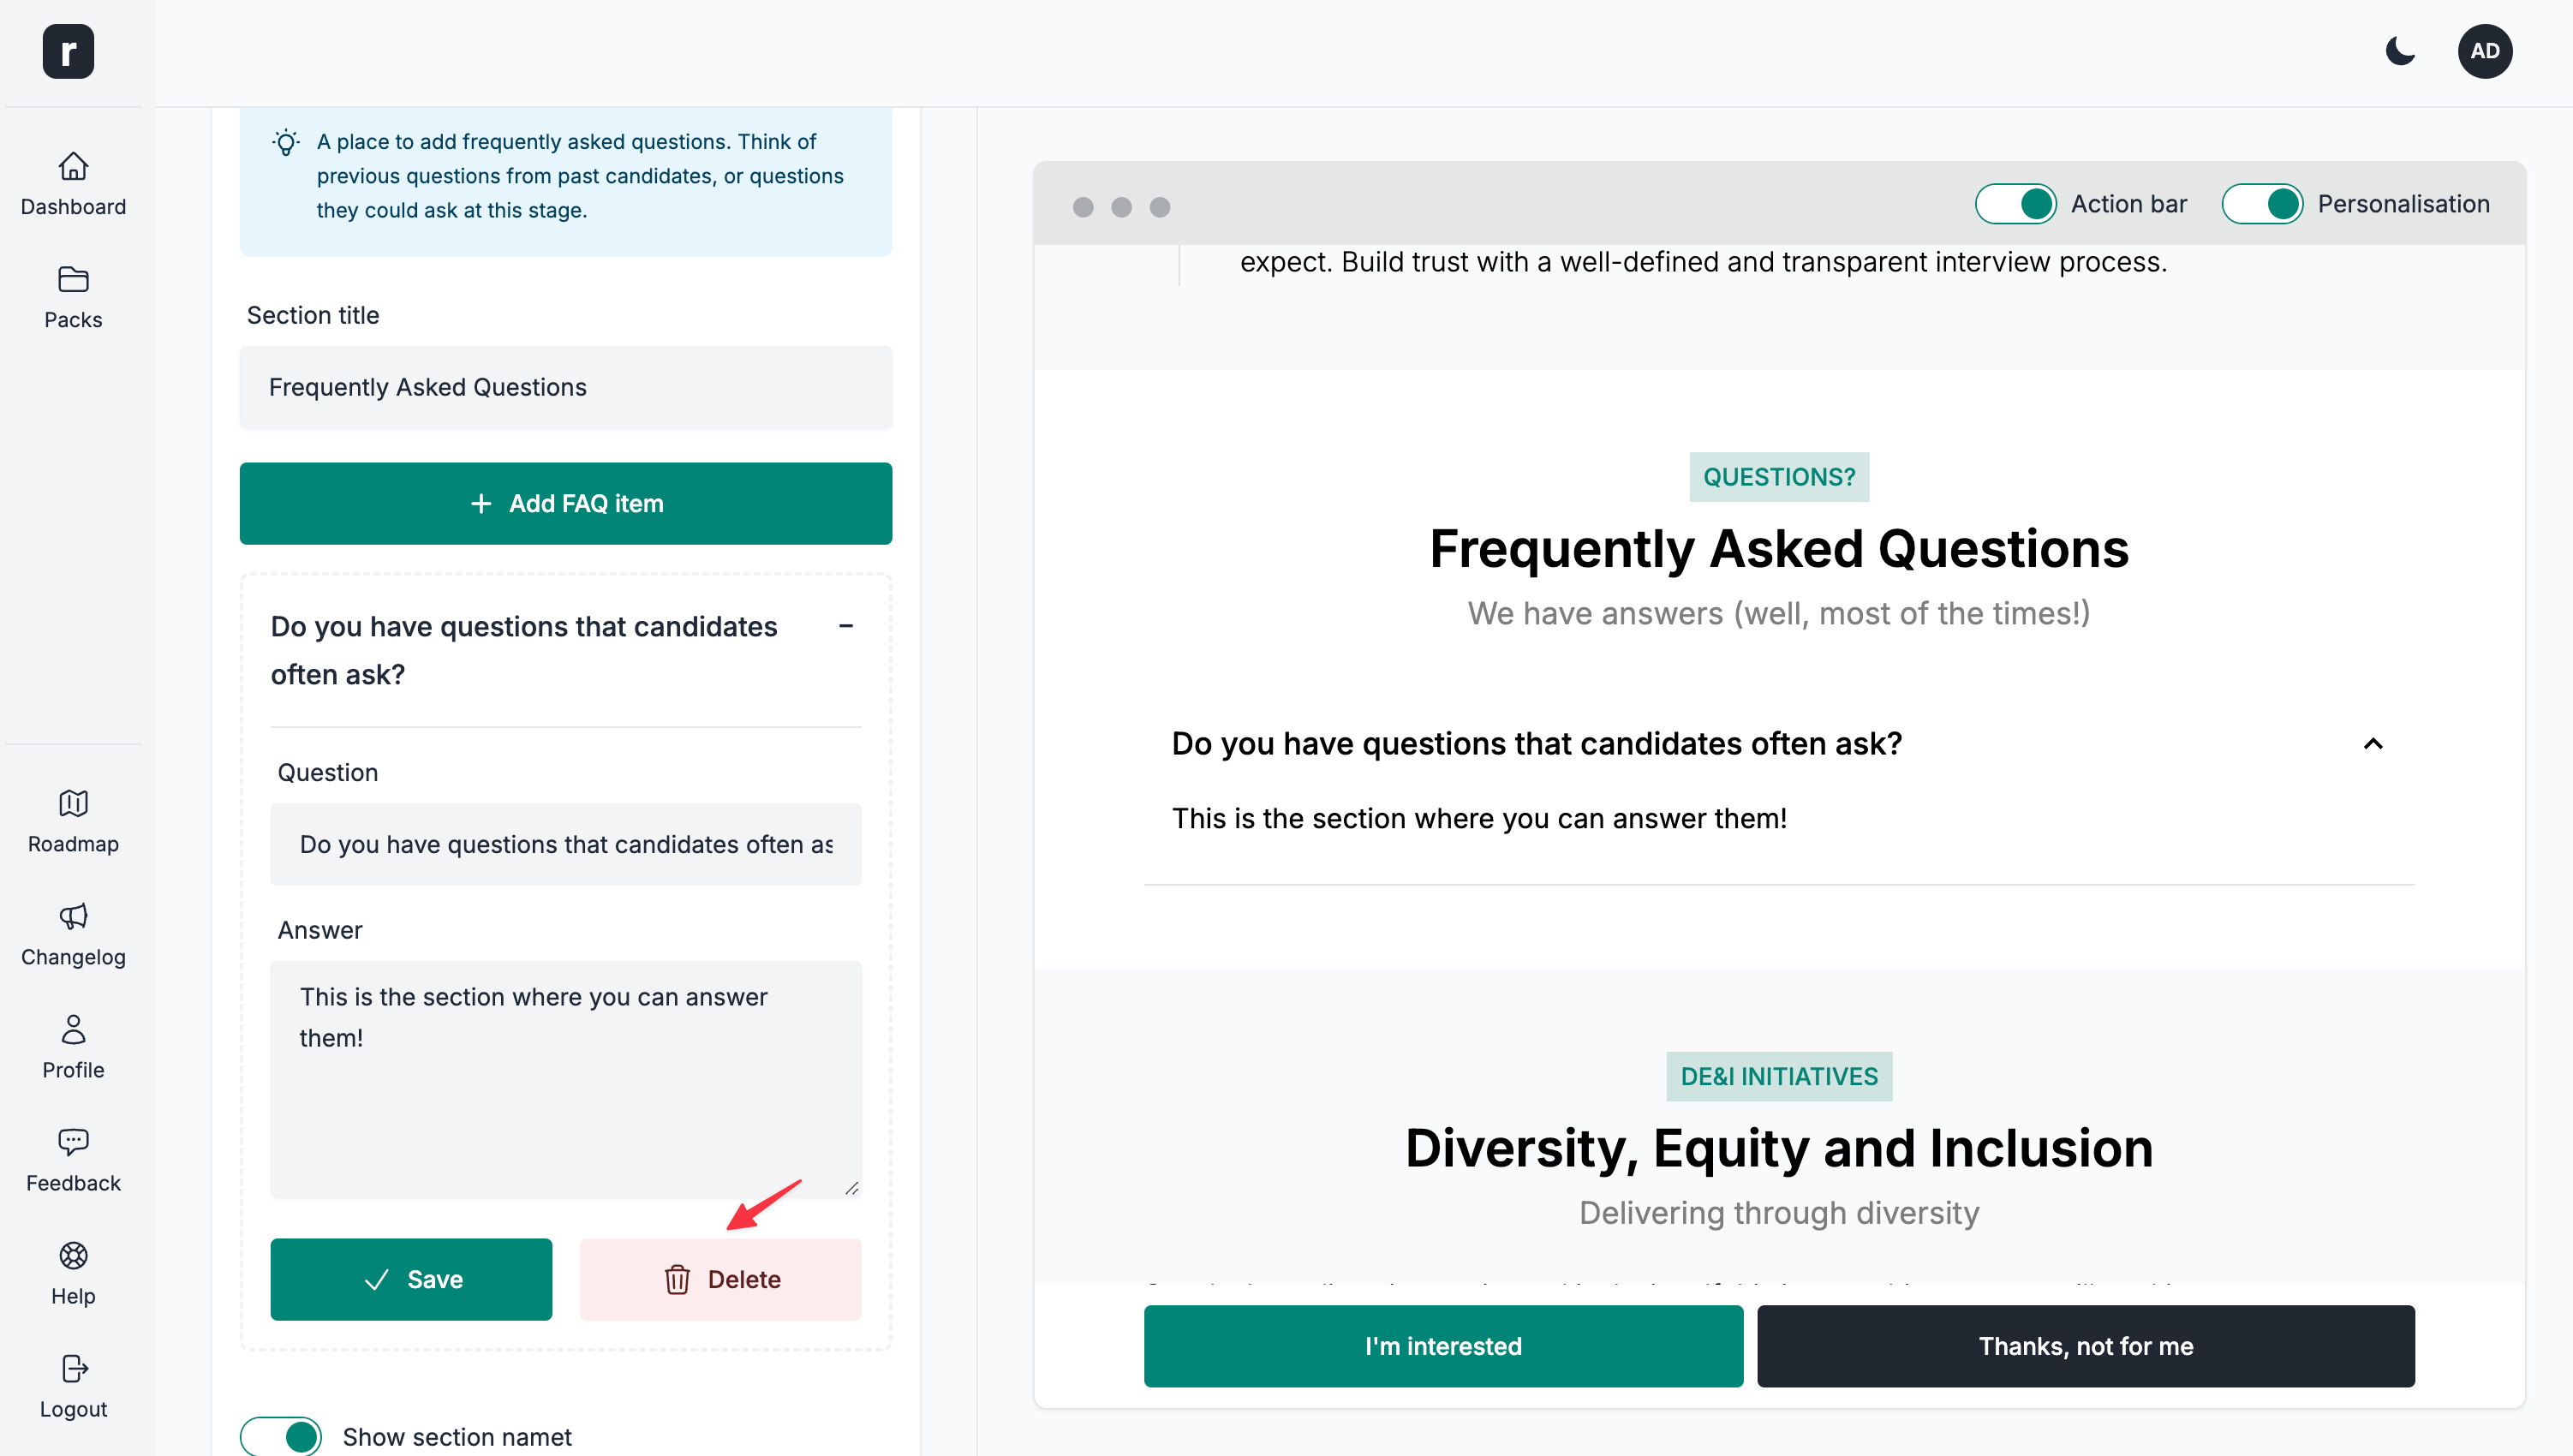Screen dimensions: 2573x1456
Task: Click the Add FAQ item button
Action: coord(566,503)
